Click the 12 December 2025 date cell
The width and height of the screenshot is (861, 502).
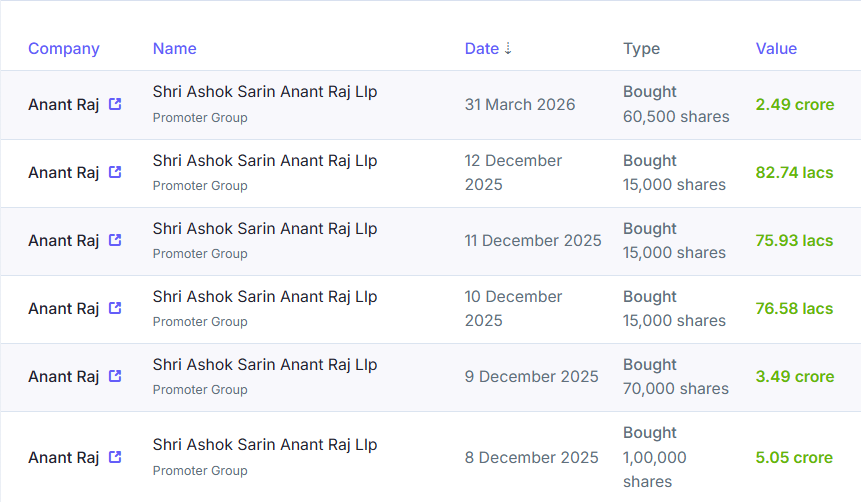tap(513, 172)
